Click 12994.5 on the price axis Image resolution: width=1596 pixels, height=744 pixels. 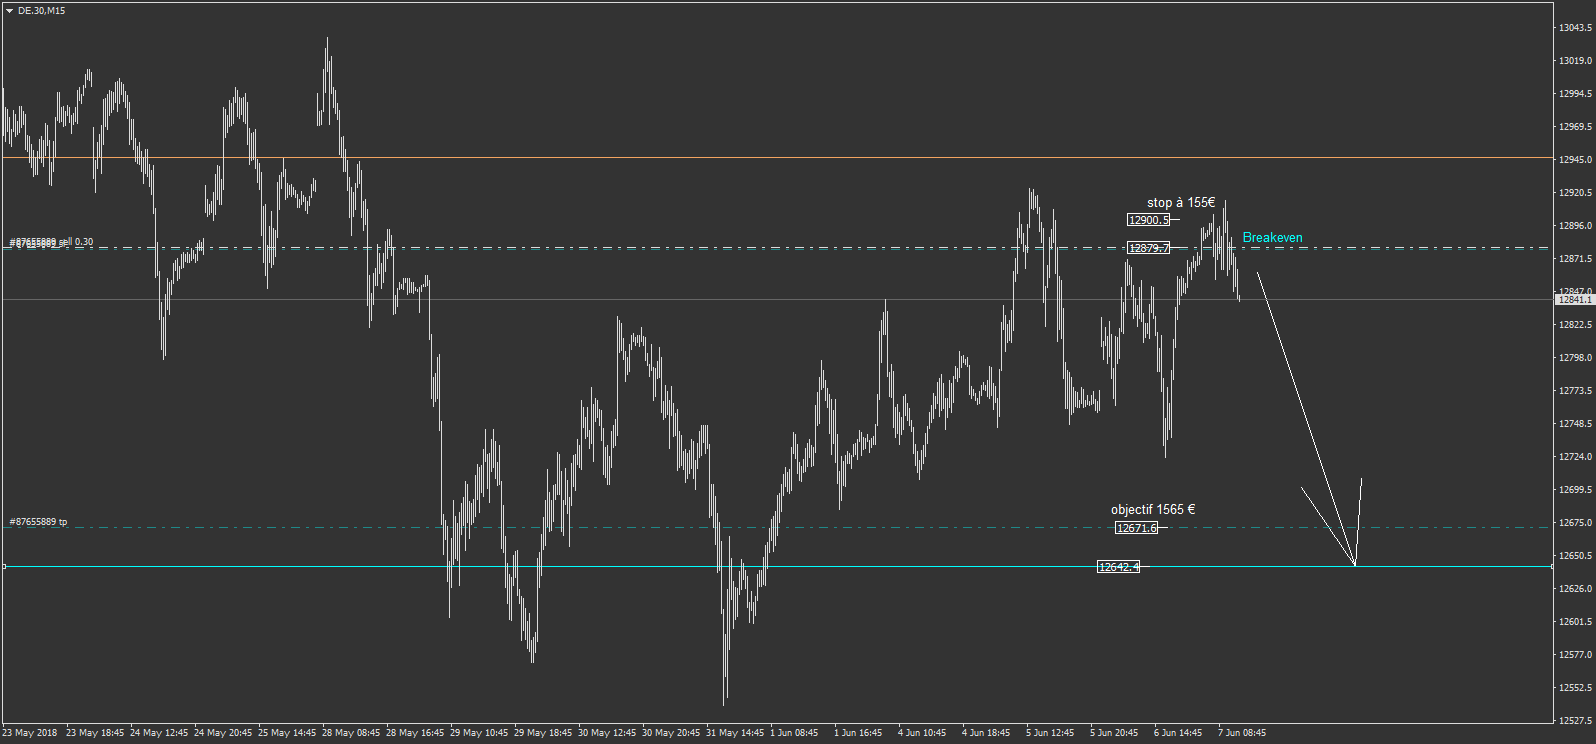(1575, 94)
